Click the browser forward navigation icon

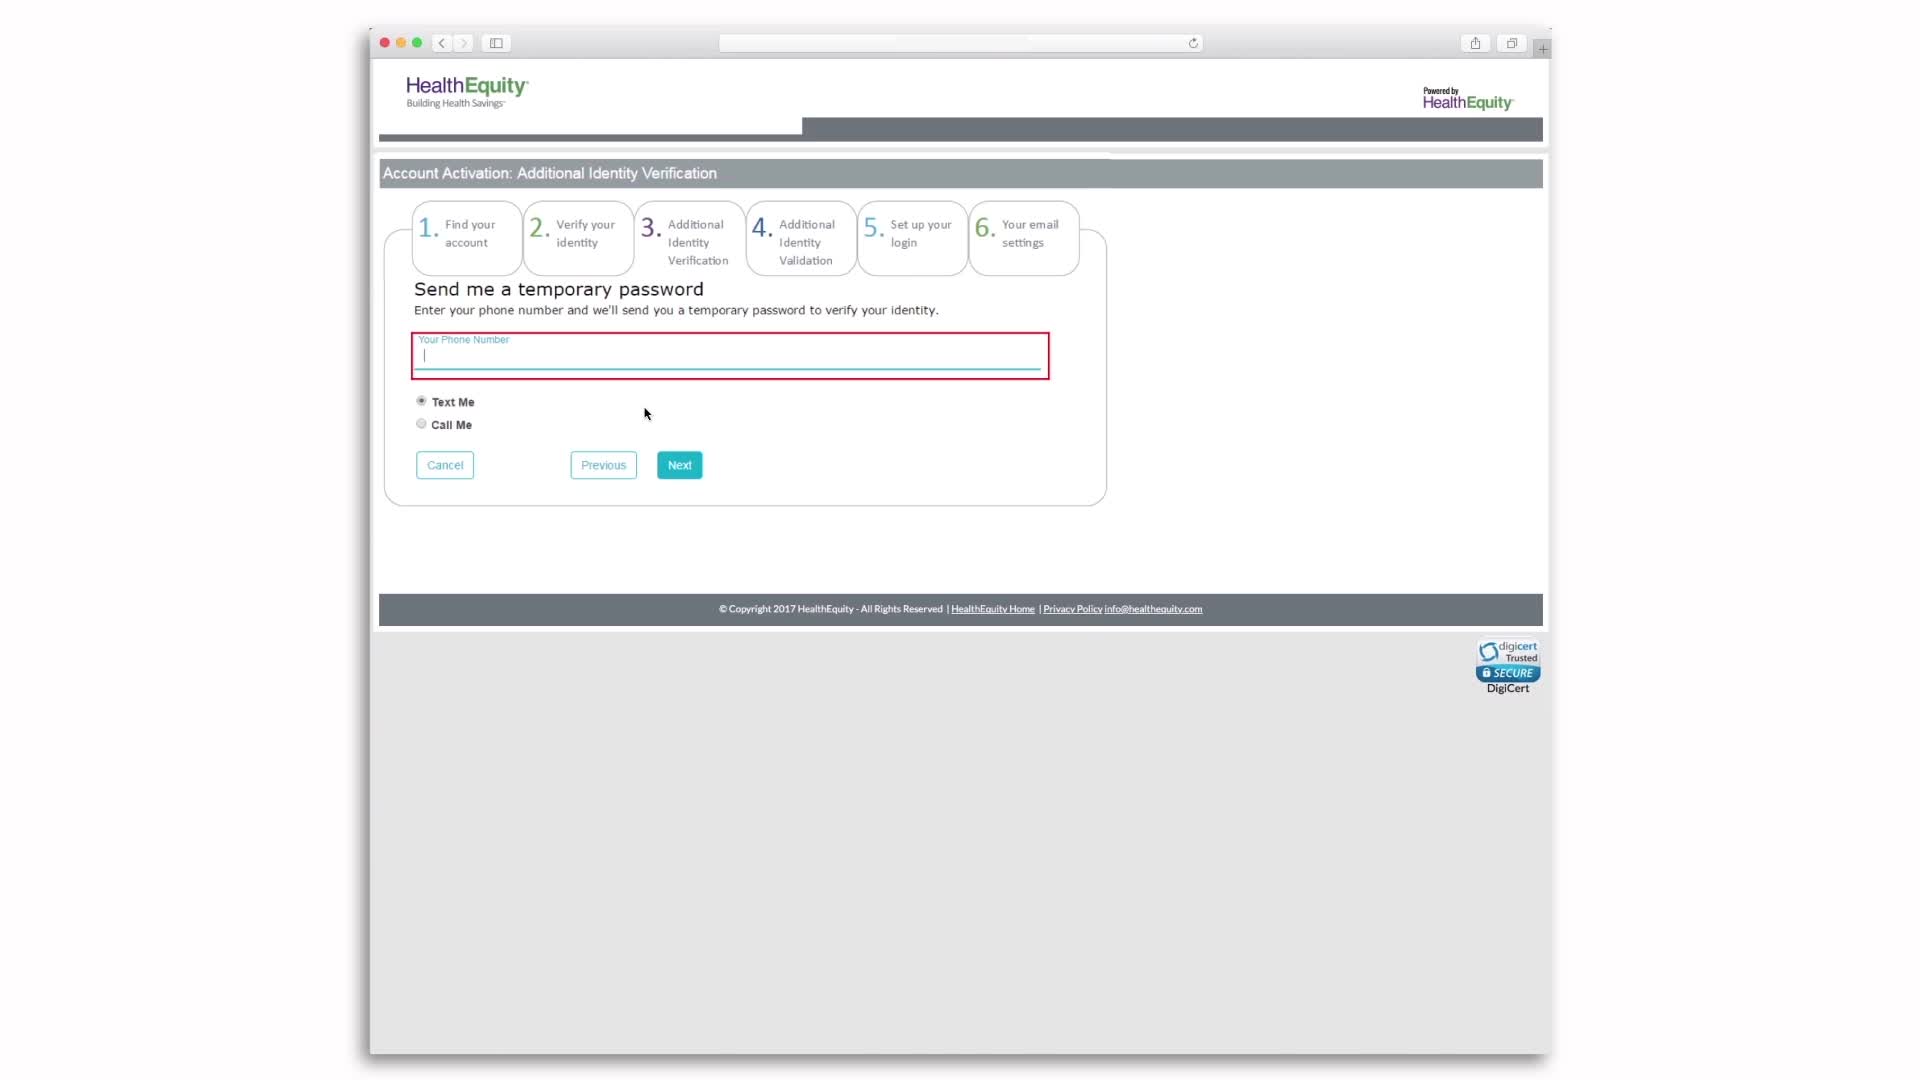462,42
